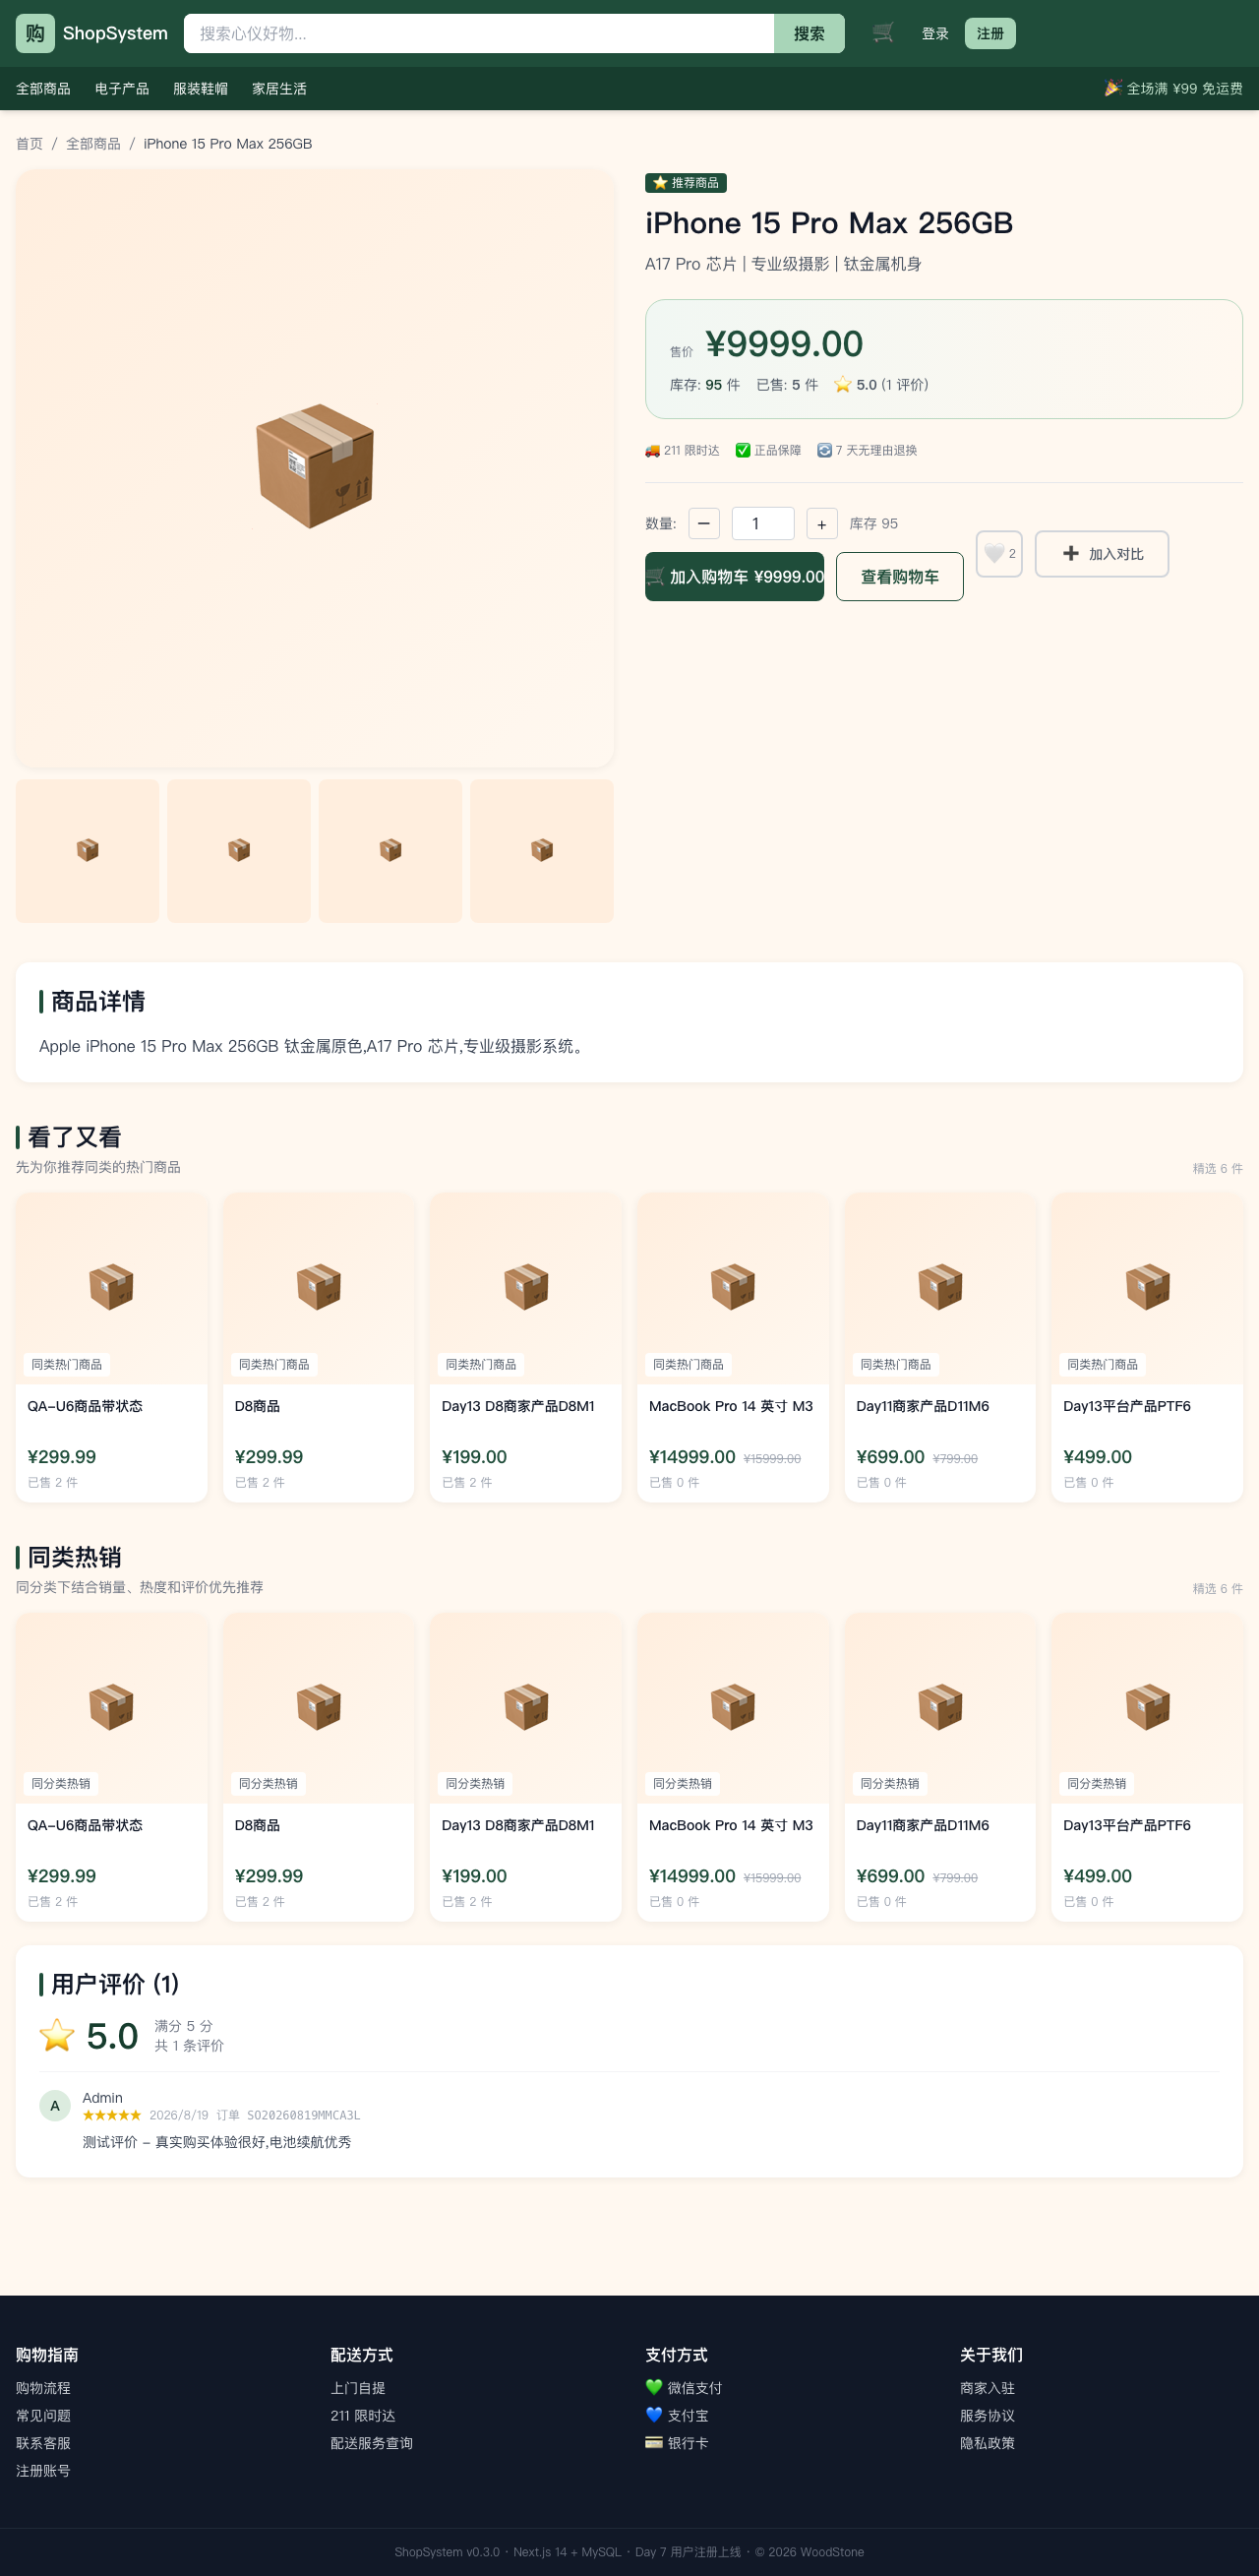Decrease quantity with the minus button
The height and width of the screenshot is (2576, 1259).
click(x=704, y=523)
